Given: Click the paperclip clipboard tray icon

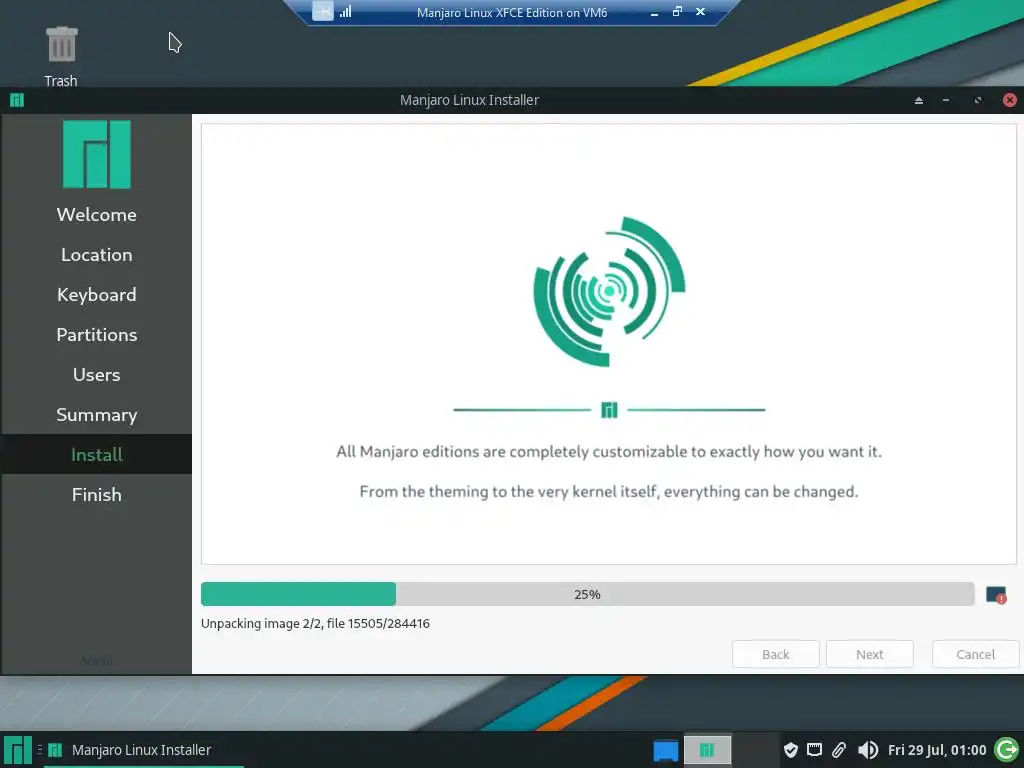Looking at the screenshot, I should coord(839,750).
